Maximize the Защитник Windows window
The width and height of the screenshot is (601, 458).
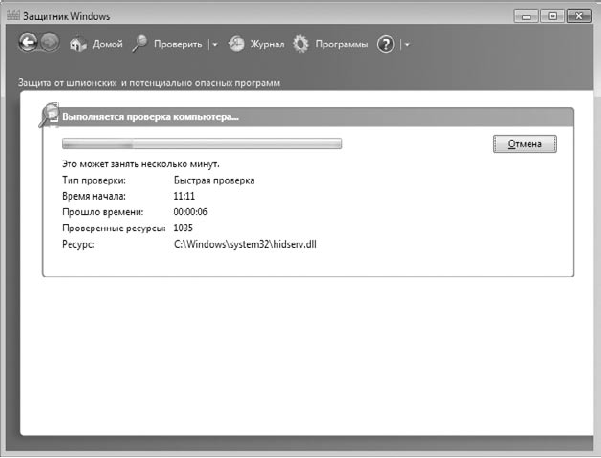click(x=552, y=16)
